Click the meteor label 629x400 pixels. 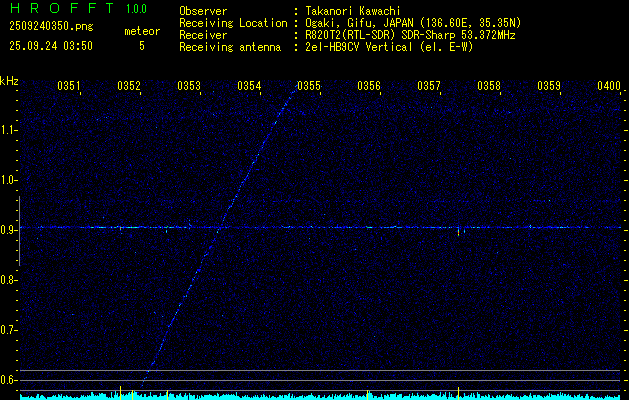(x=142, y=31)
